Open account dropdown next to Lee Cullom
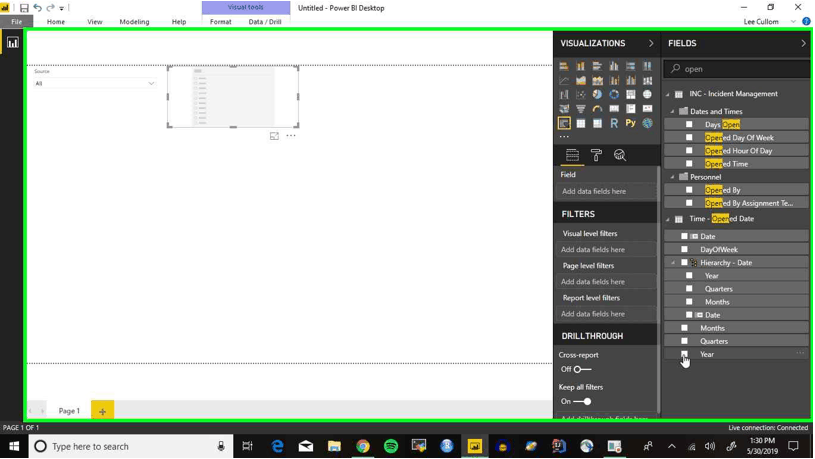Viewport: 815px width, 459px height. 793,21
